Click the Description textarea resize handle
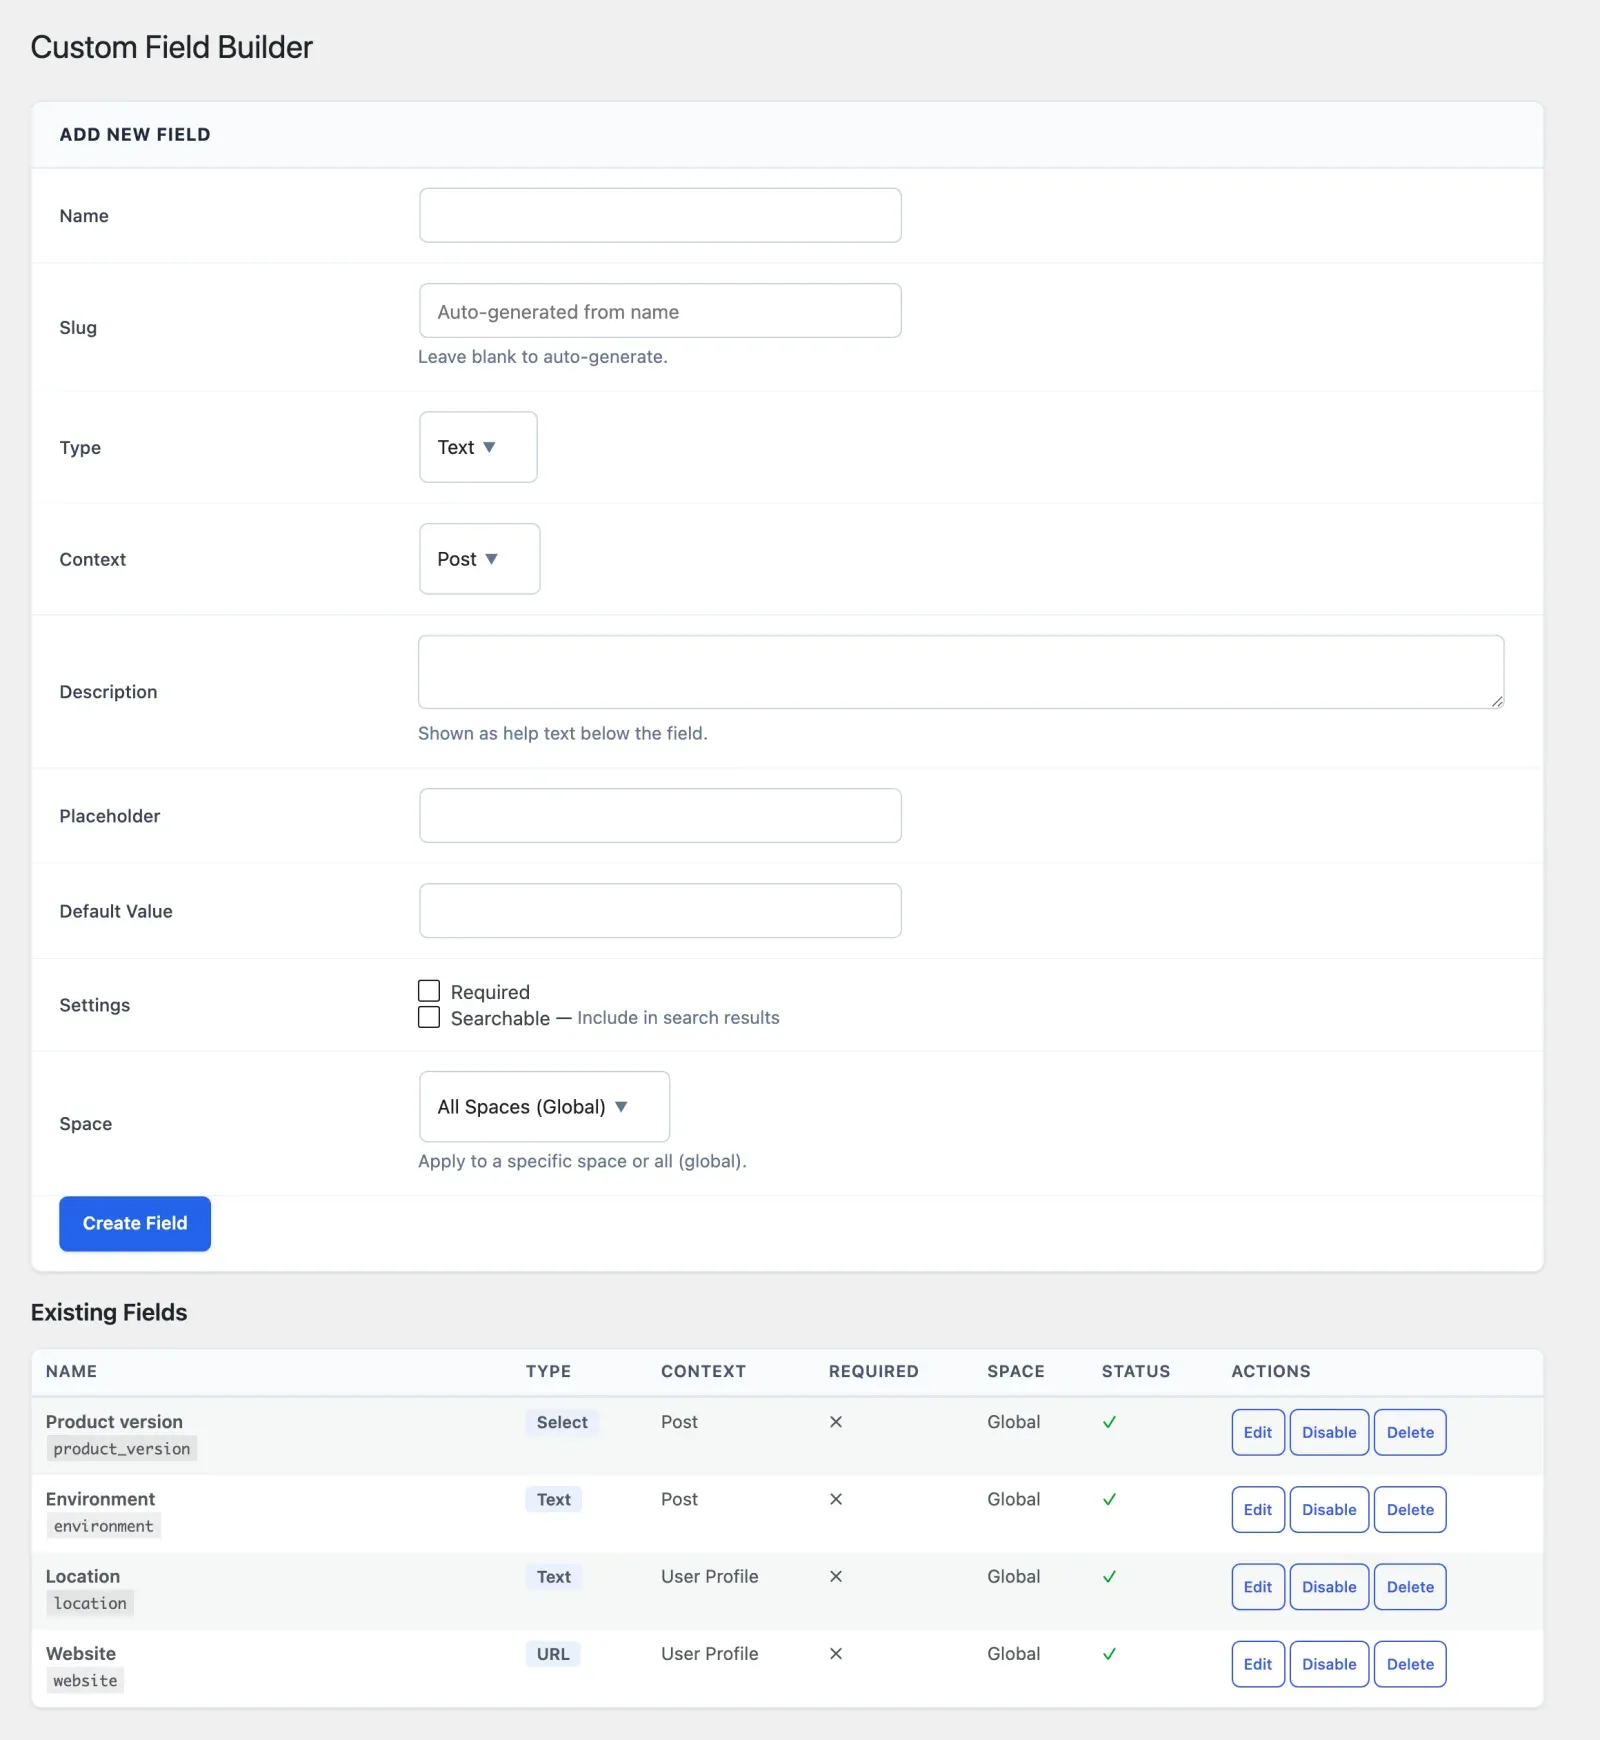This screenshot has height=1740, width=1600. pyautogui.click(x=1497, y=702)
